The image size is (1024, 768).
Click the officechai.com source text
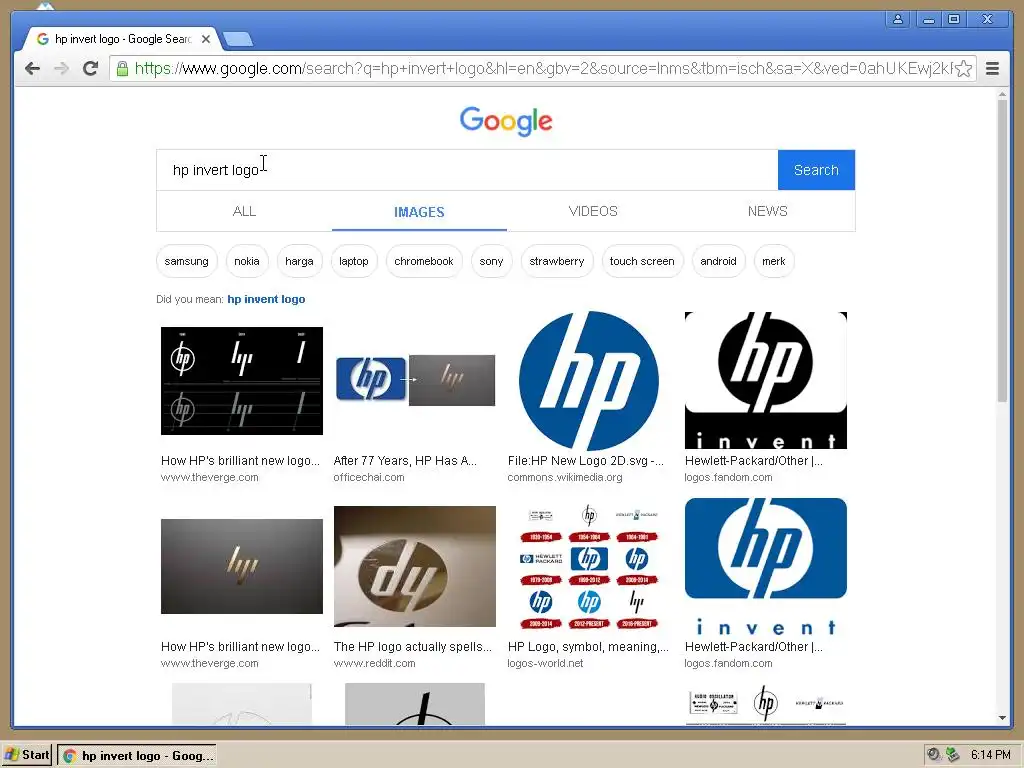pyautogui.click(x=369, y=477)
